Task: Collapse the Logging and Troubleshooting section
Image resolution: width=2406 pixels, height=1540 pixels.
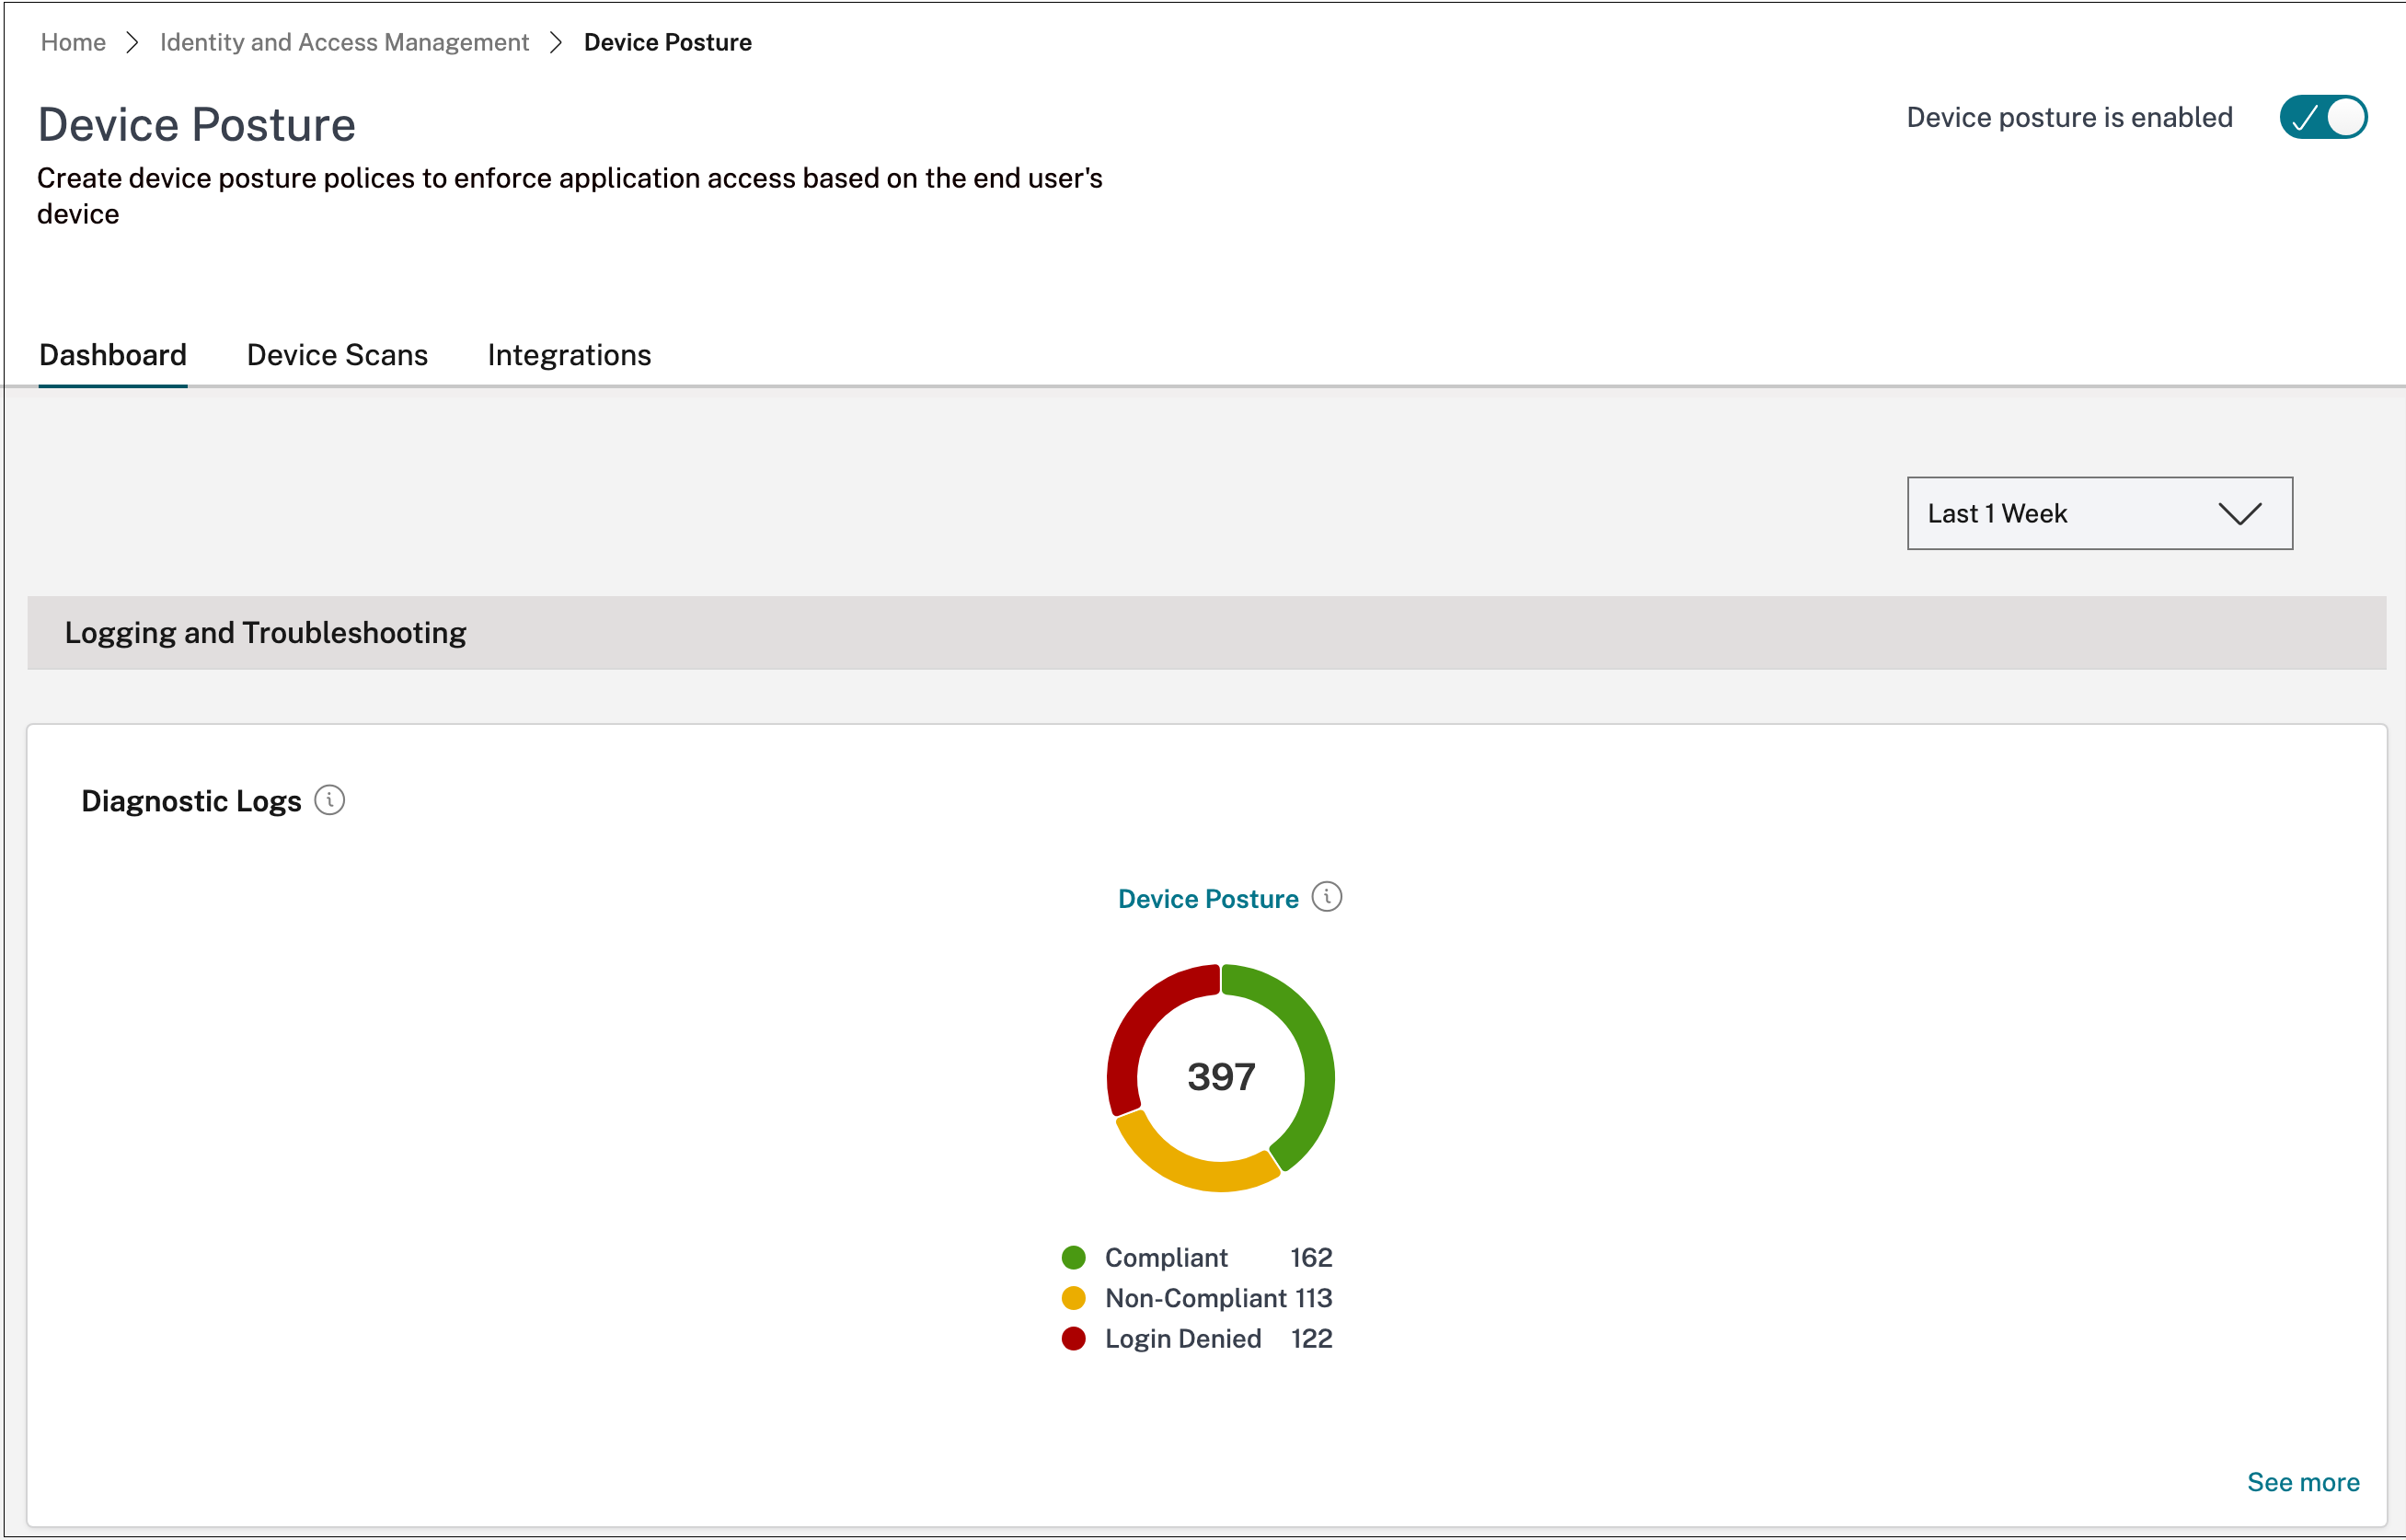Action: [265, 633]
